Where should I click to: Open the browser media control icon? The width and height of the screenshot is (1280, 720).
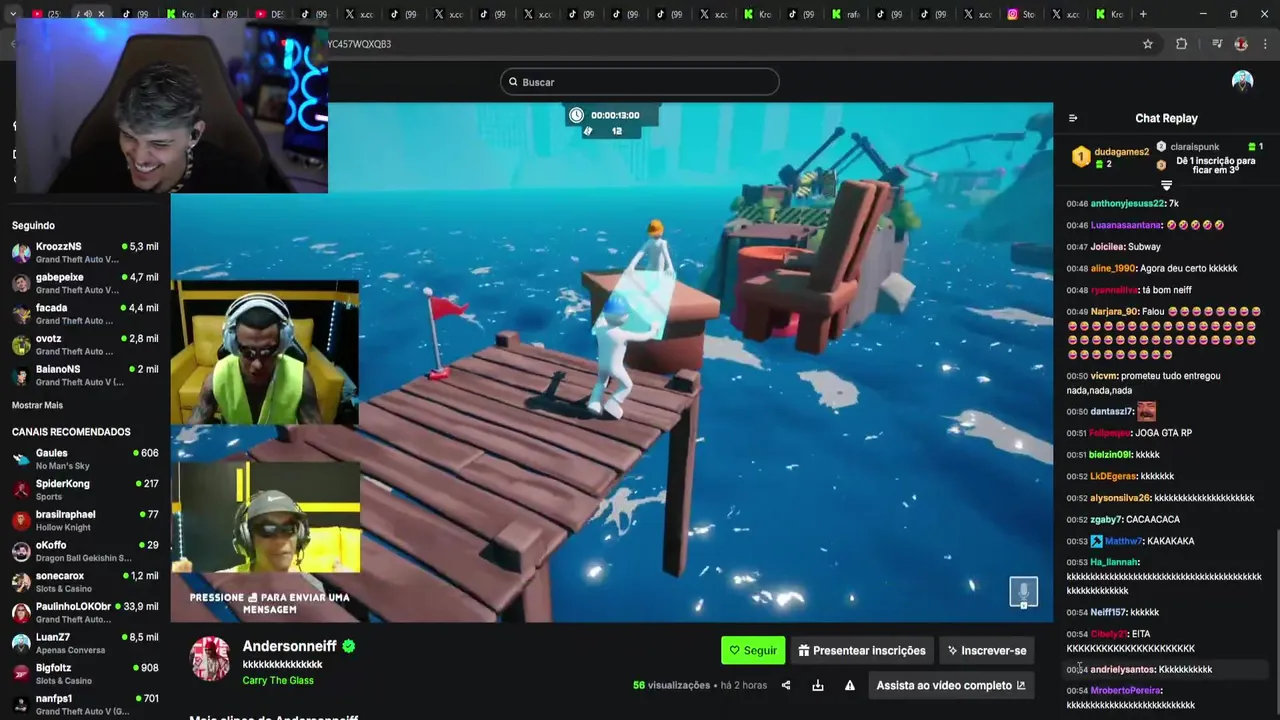click(1217, 44)
